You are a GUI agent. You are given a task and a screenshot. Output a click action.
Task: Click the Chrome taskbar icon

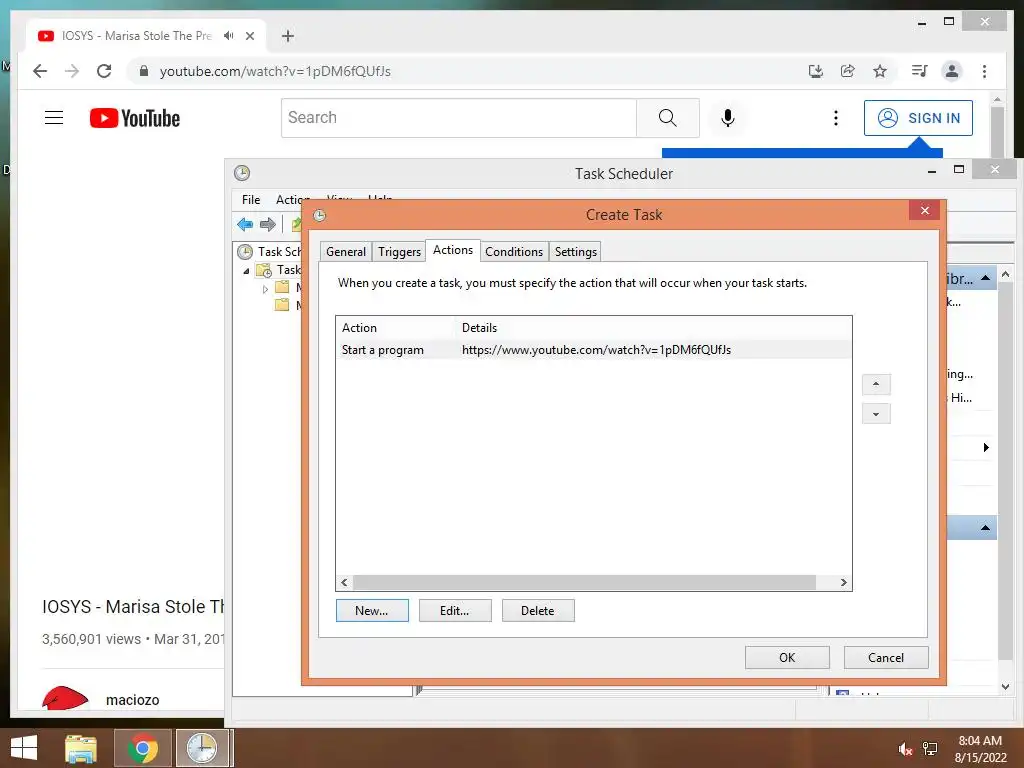point(143,748)
